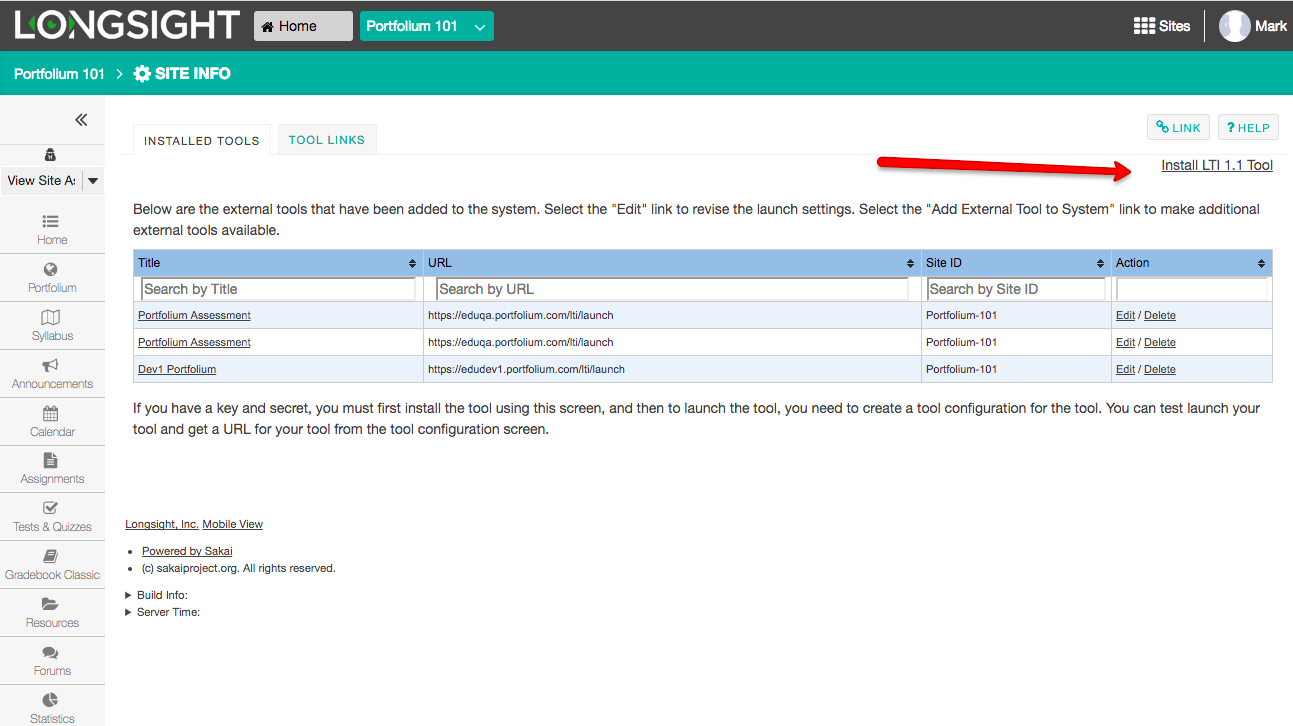Focus the Search by Site ID field
Screen dimensions: 1293x726
(1016, 289)
